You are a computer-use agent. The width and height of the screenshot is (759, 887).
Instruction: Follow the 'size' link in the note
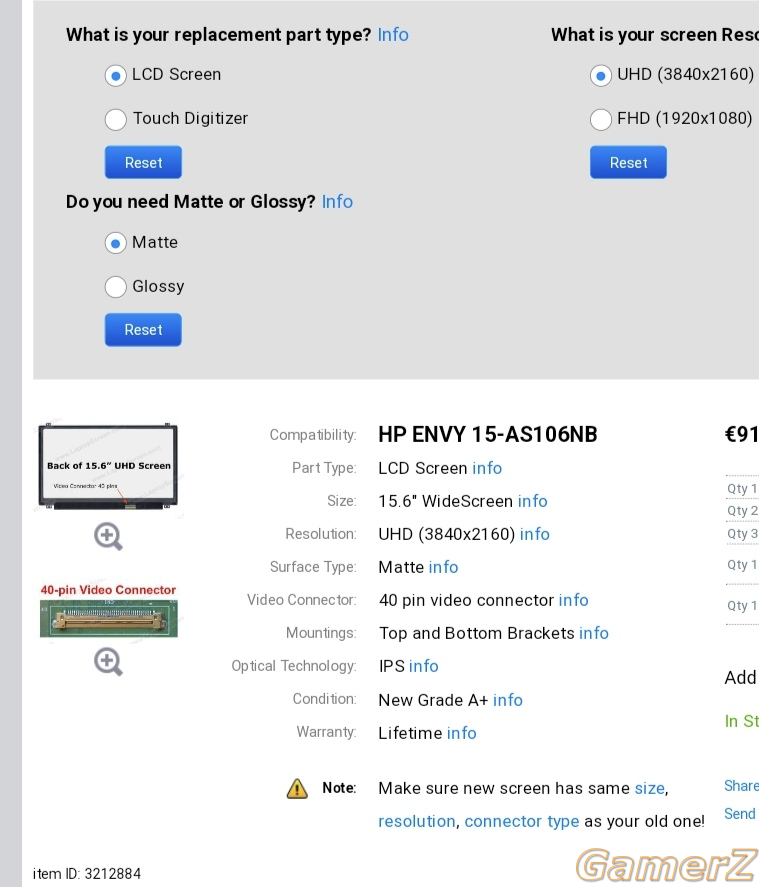point(650,789)
